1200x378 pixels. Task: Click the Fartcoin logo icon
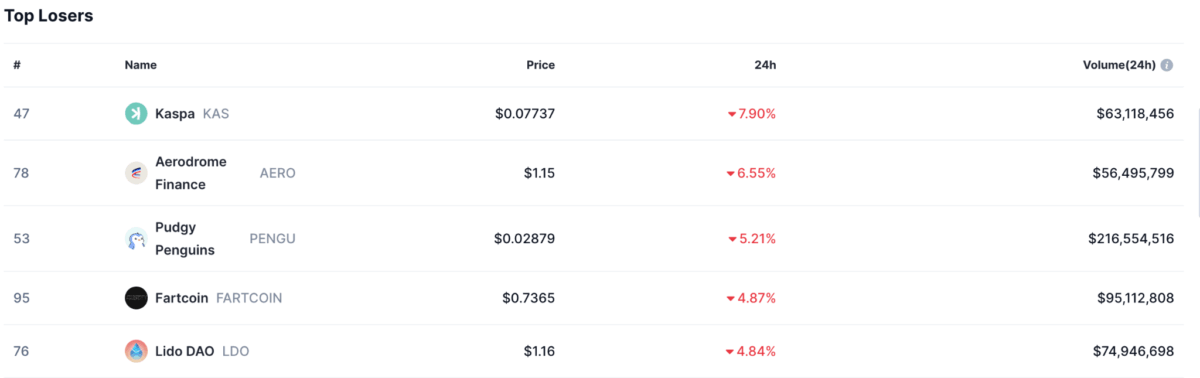click(136, 298)
